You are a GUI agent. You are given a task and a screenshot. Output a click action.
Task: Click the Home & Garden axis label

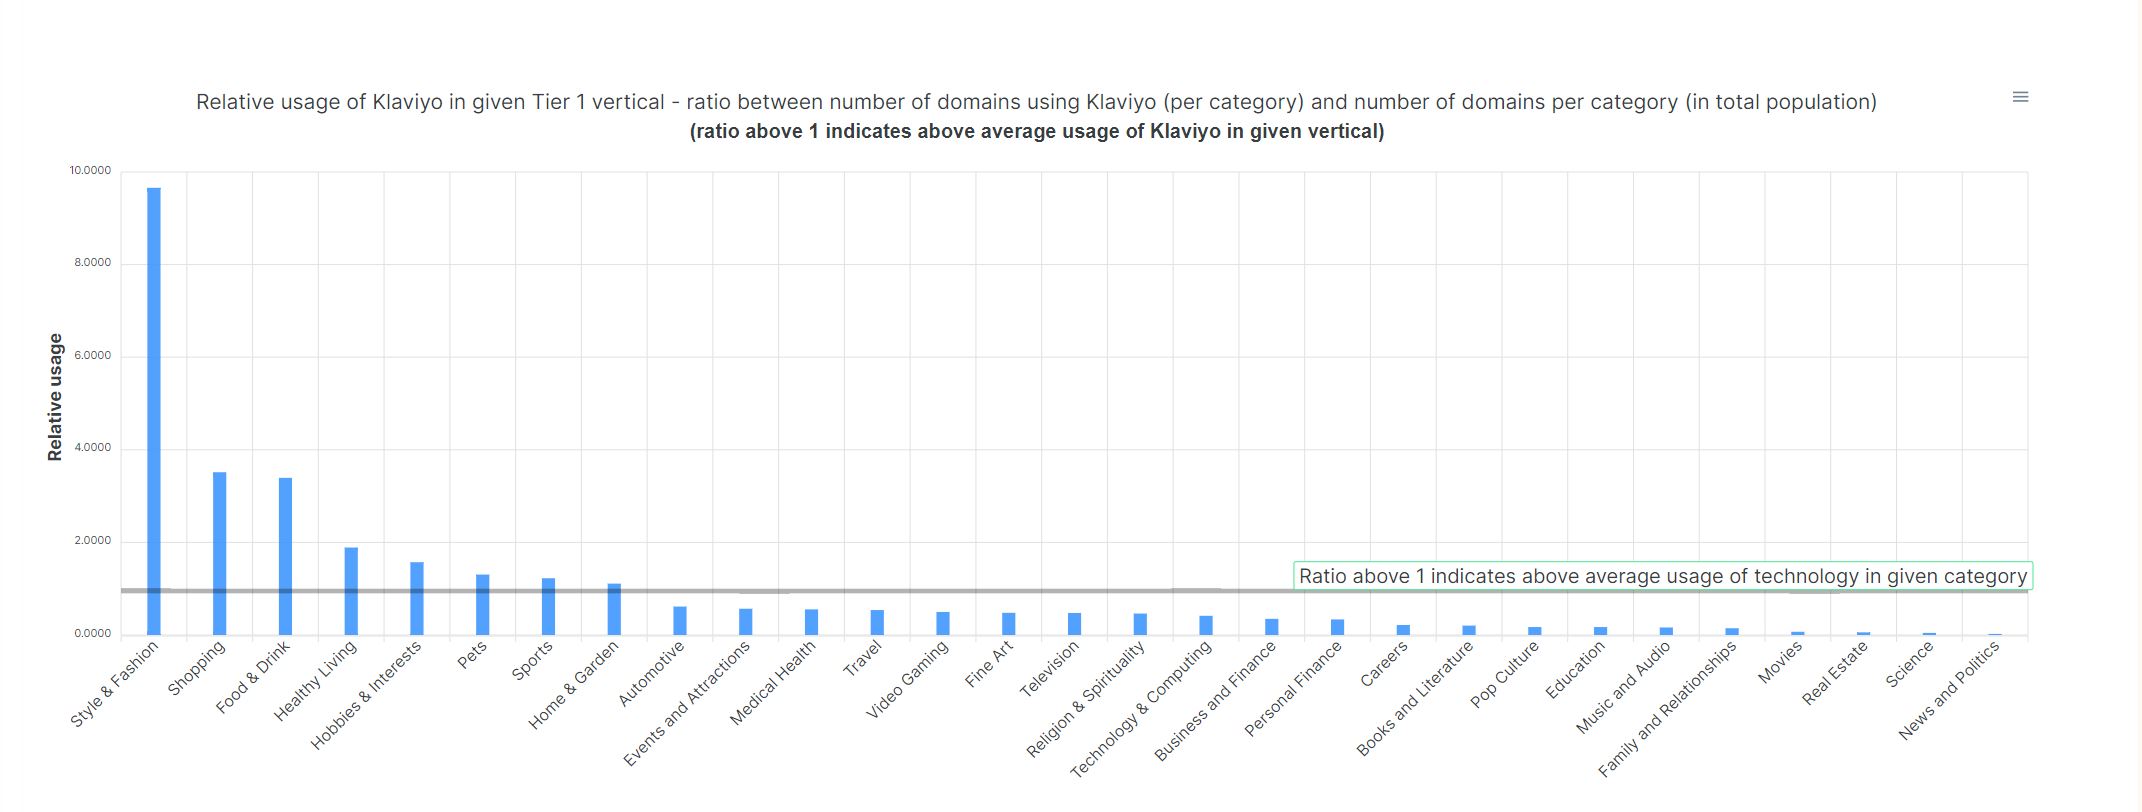[x=574, y=685]
